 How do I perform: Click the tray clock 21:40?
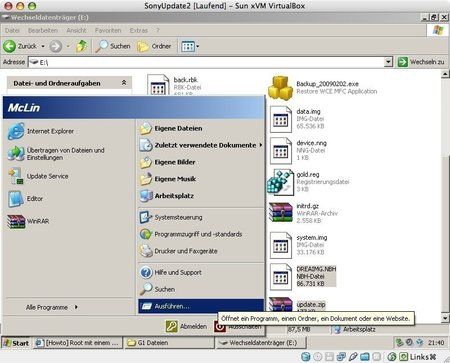click(x=436, y=343)
